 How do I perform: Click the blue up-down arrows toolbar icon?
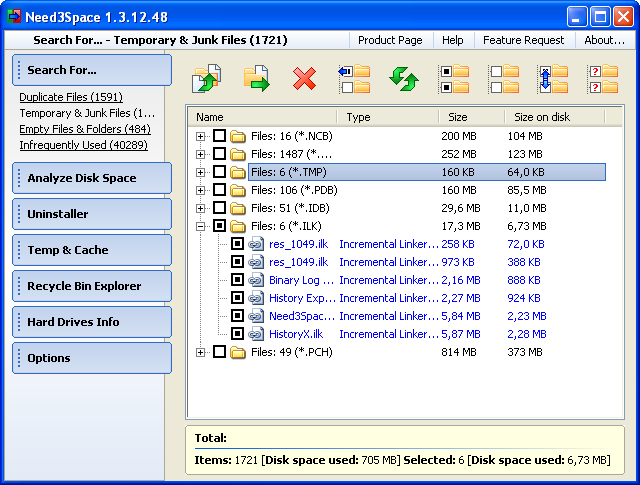point(554,79)
